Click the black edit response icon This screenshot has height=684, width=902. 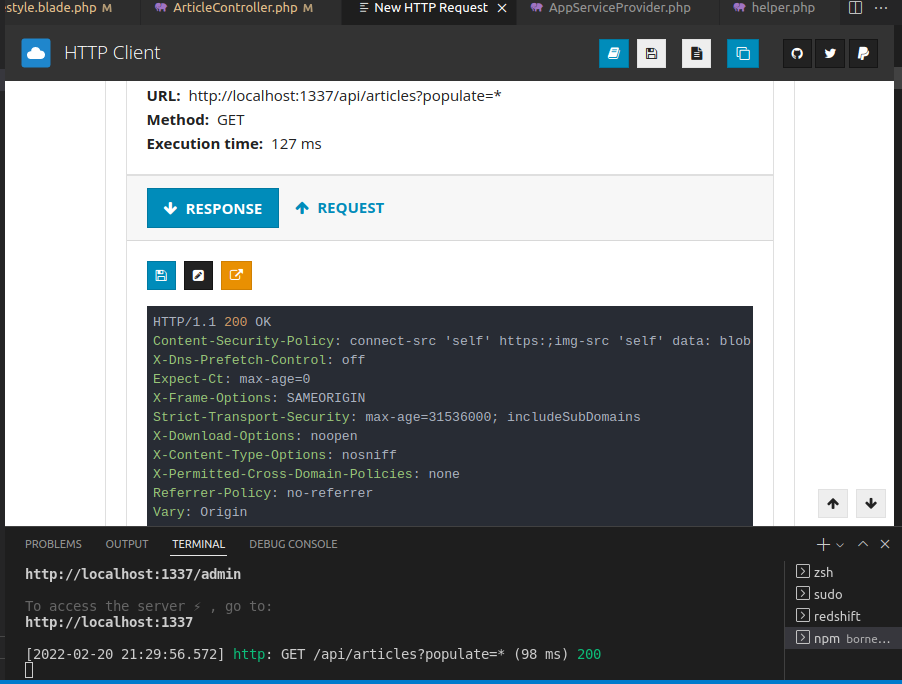click(198, 276)
